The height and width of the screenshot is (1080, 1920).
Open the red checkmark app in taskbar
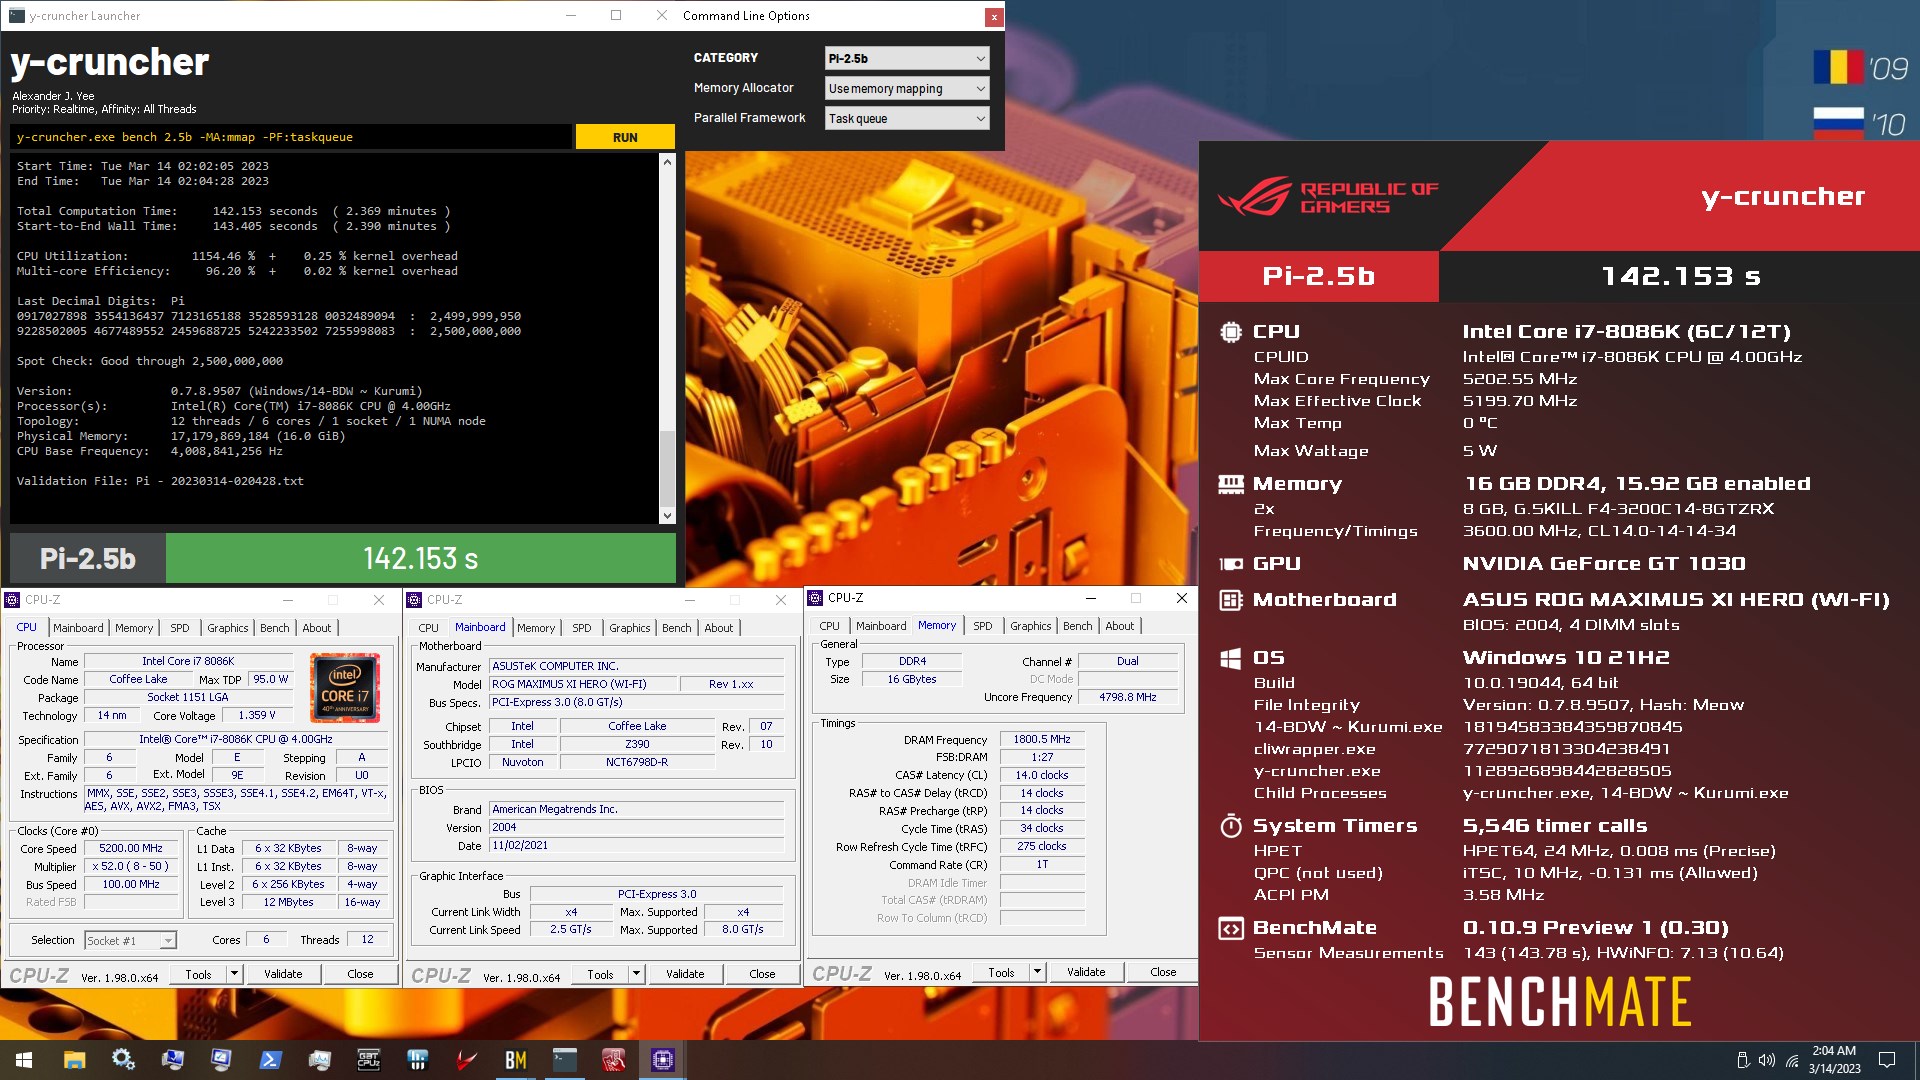466,1060
